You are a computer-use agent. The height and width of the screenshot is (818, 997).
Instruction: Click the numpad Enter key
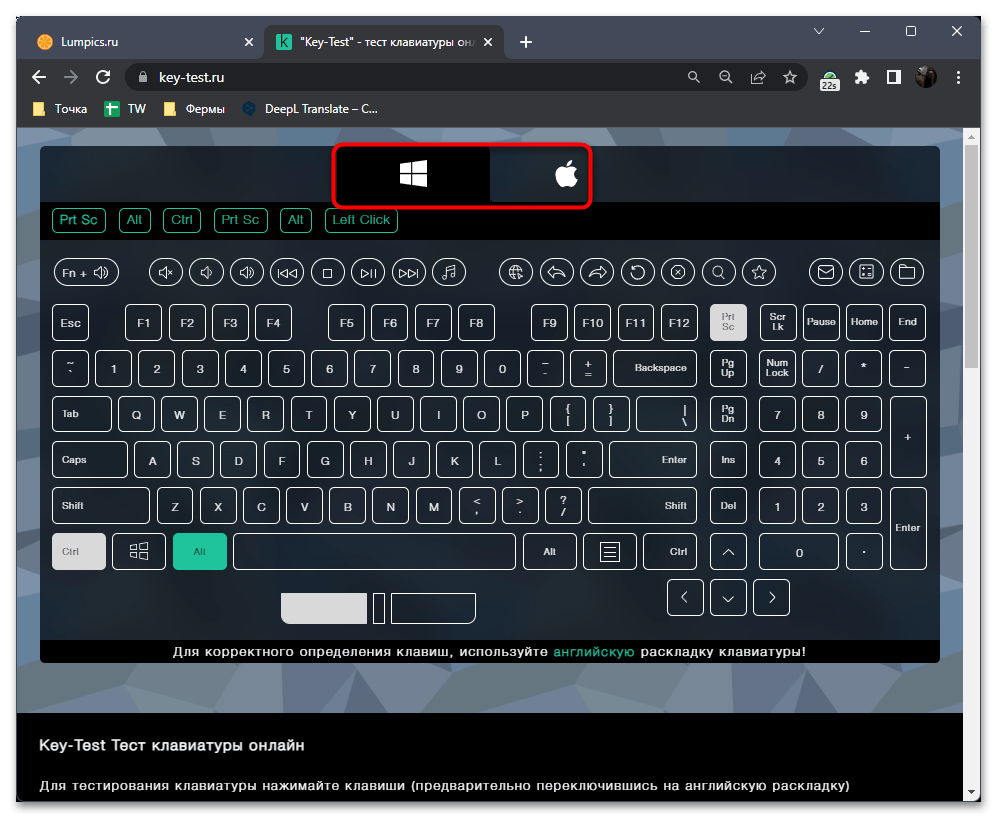tap(908, 528)
